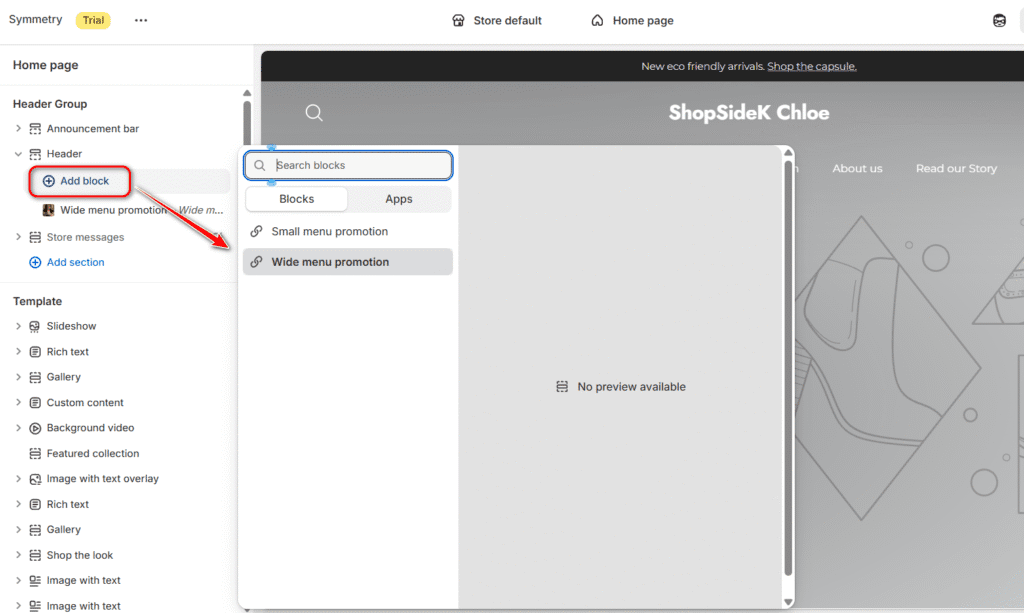Click the Announcement bar section icon
The height and width of the screenshot is (613, 1024).
click(35, 129)
